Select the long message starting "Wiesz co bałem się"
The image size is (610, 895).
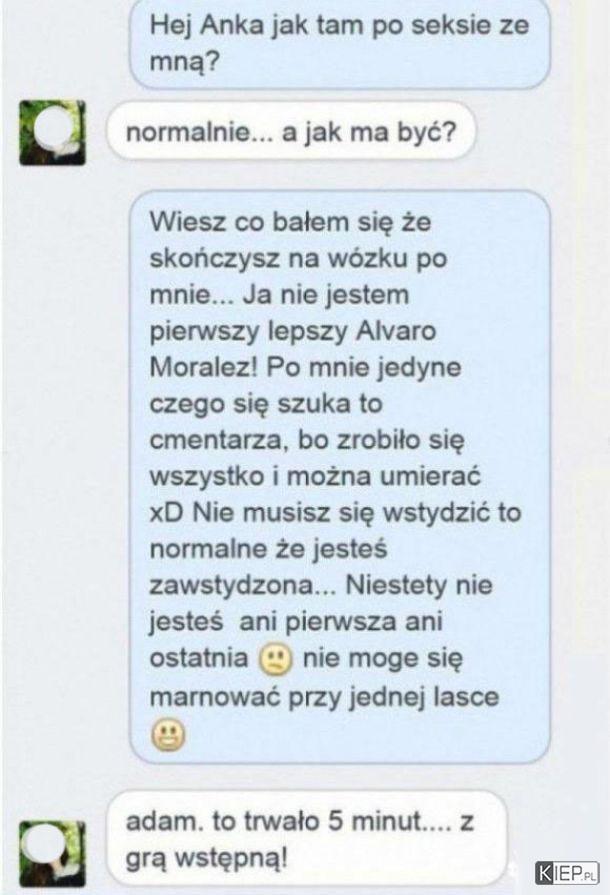[340, 477]
